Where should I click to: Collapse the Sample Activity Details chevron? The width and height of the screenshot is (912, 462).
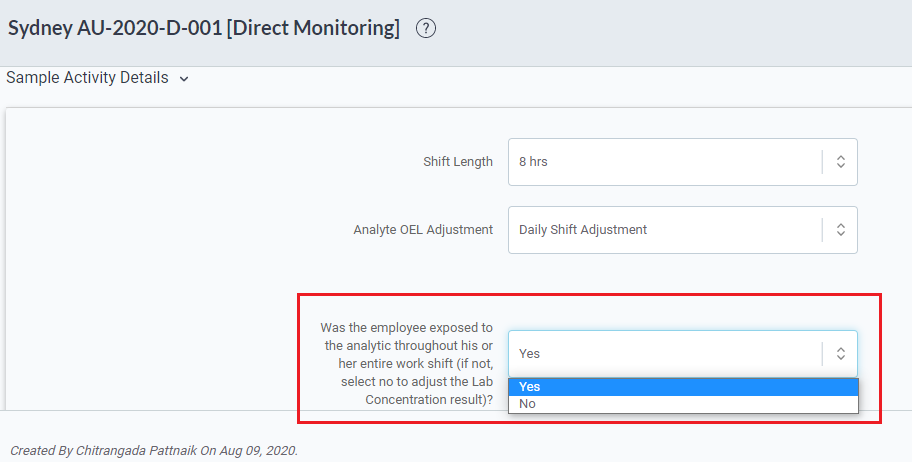click(184, 79)
